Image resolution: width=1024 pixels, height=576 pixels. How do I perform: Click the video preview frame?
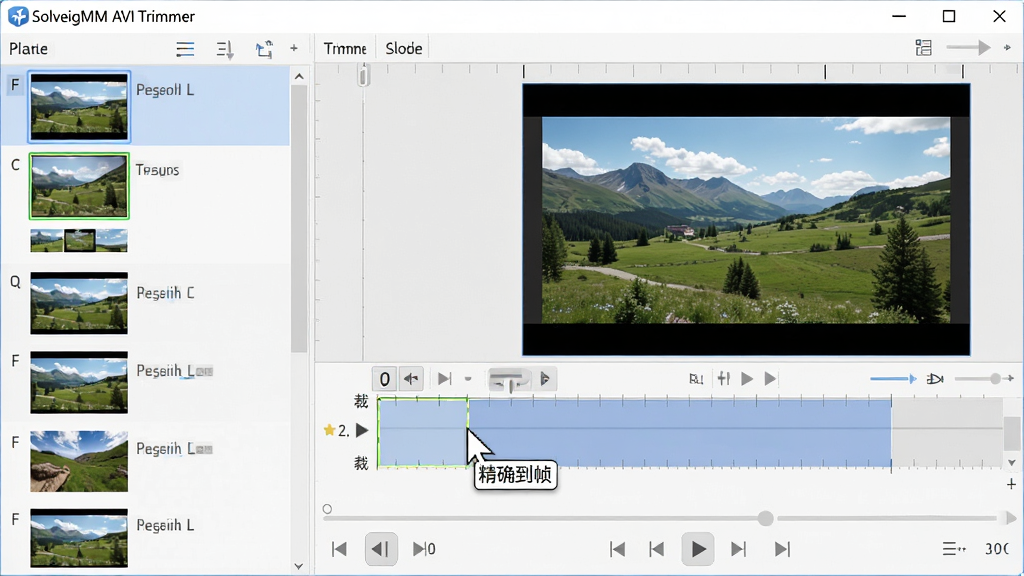746,219
